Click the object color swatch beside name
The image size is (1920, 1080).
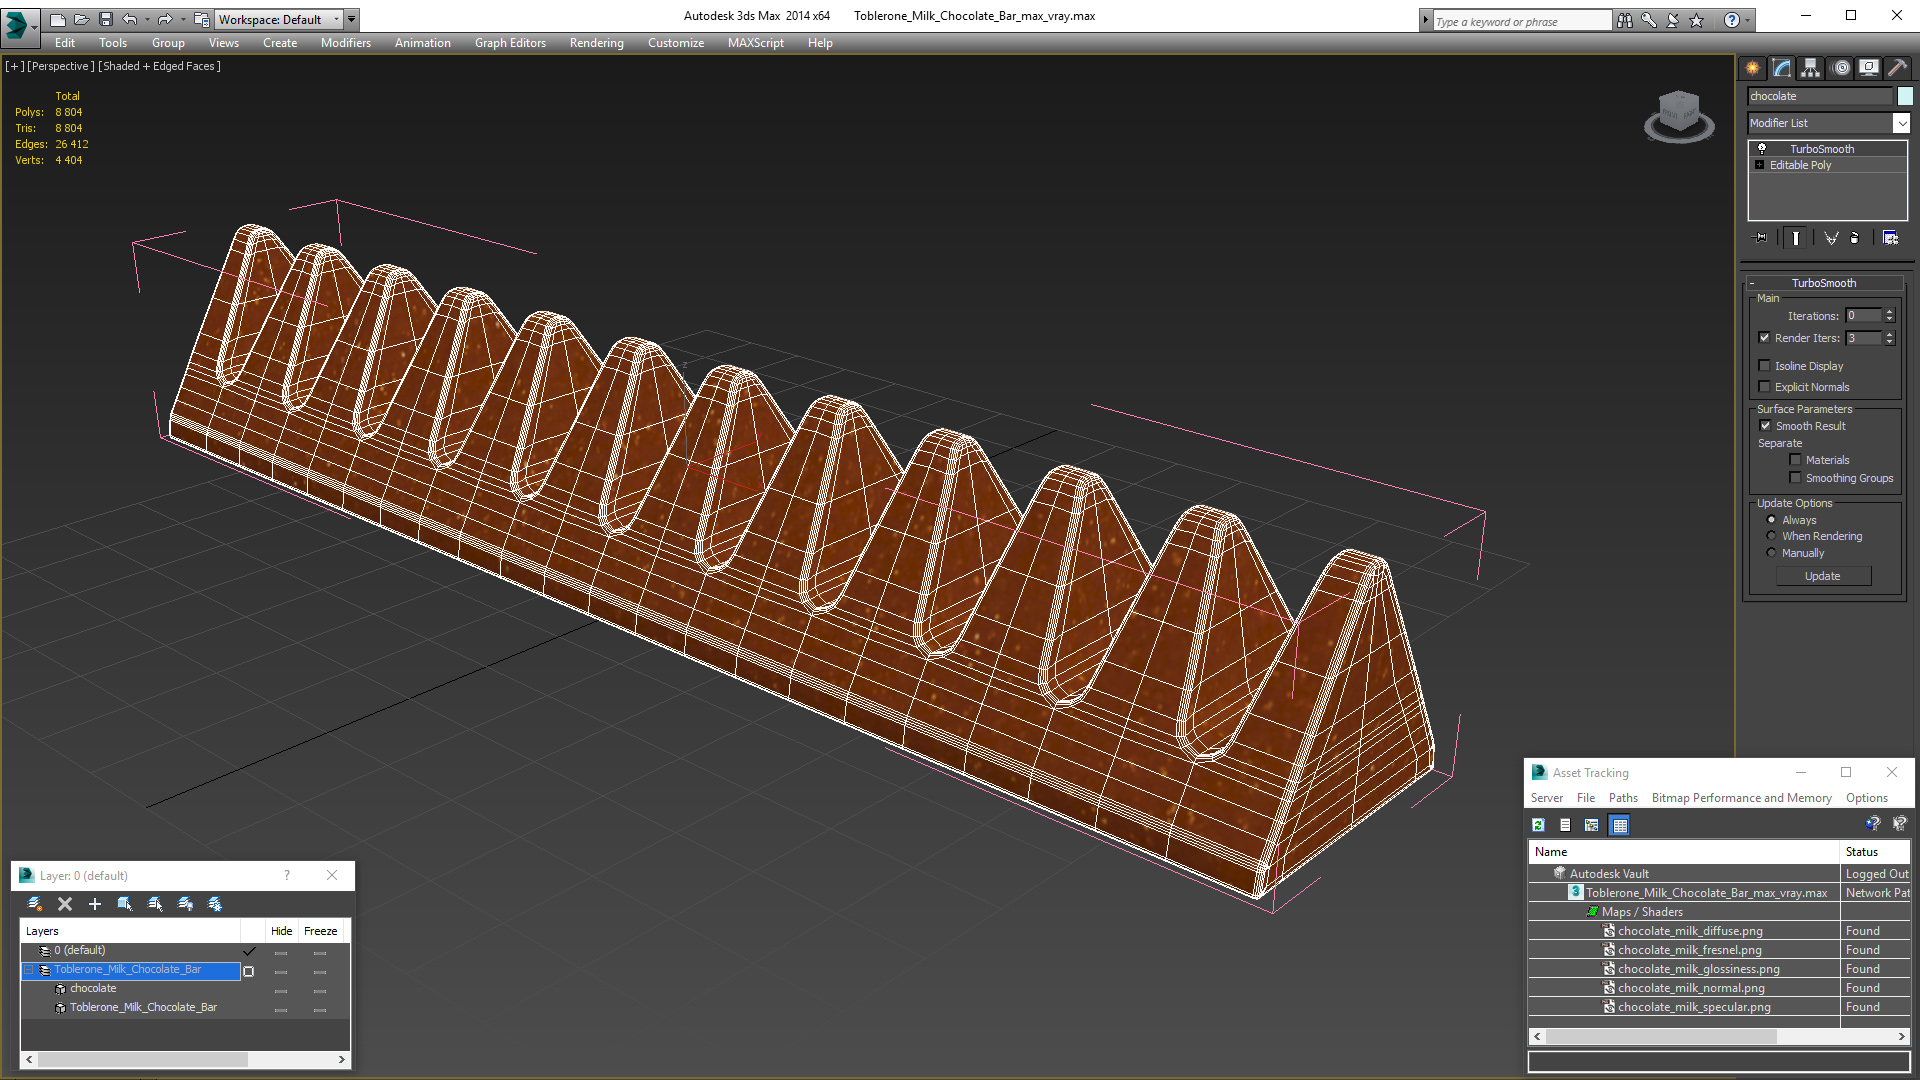coord(1905,96)
